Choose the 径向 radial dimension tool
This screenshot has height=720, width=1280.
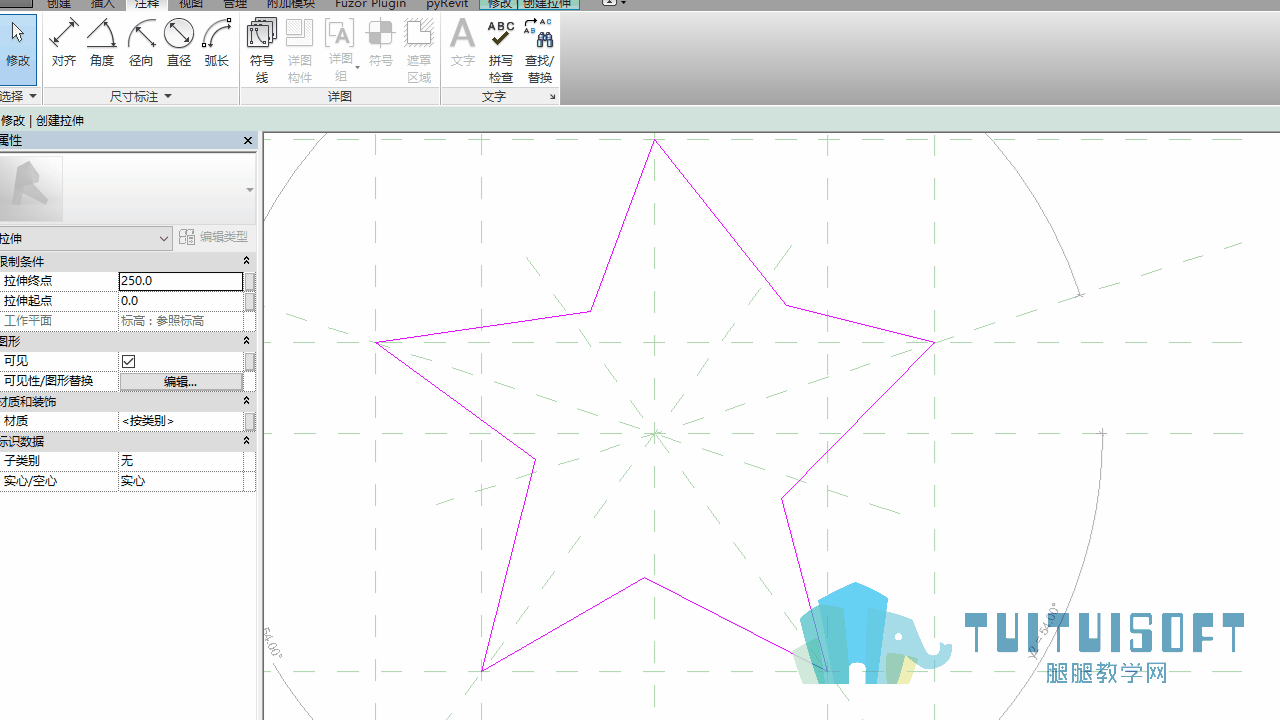pos(141,44)
